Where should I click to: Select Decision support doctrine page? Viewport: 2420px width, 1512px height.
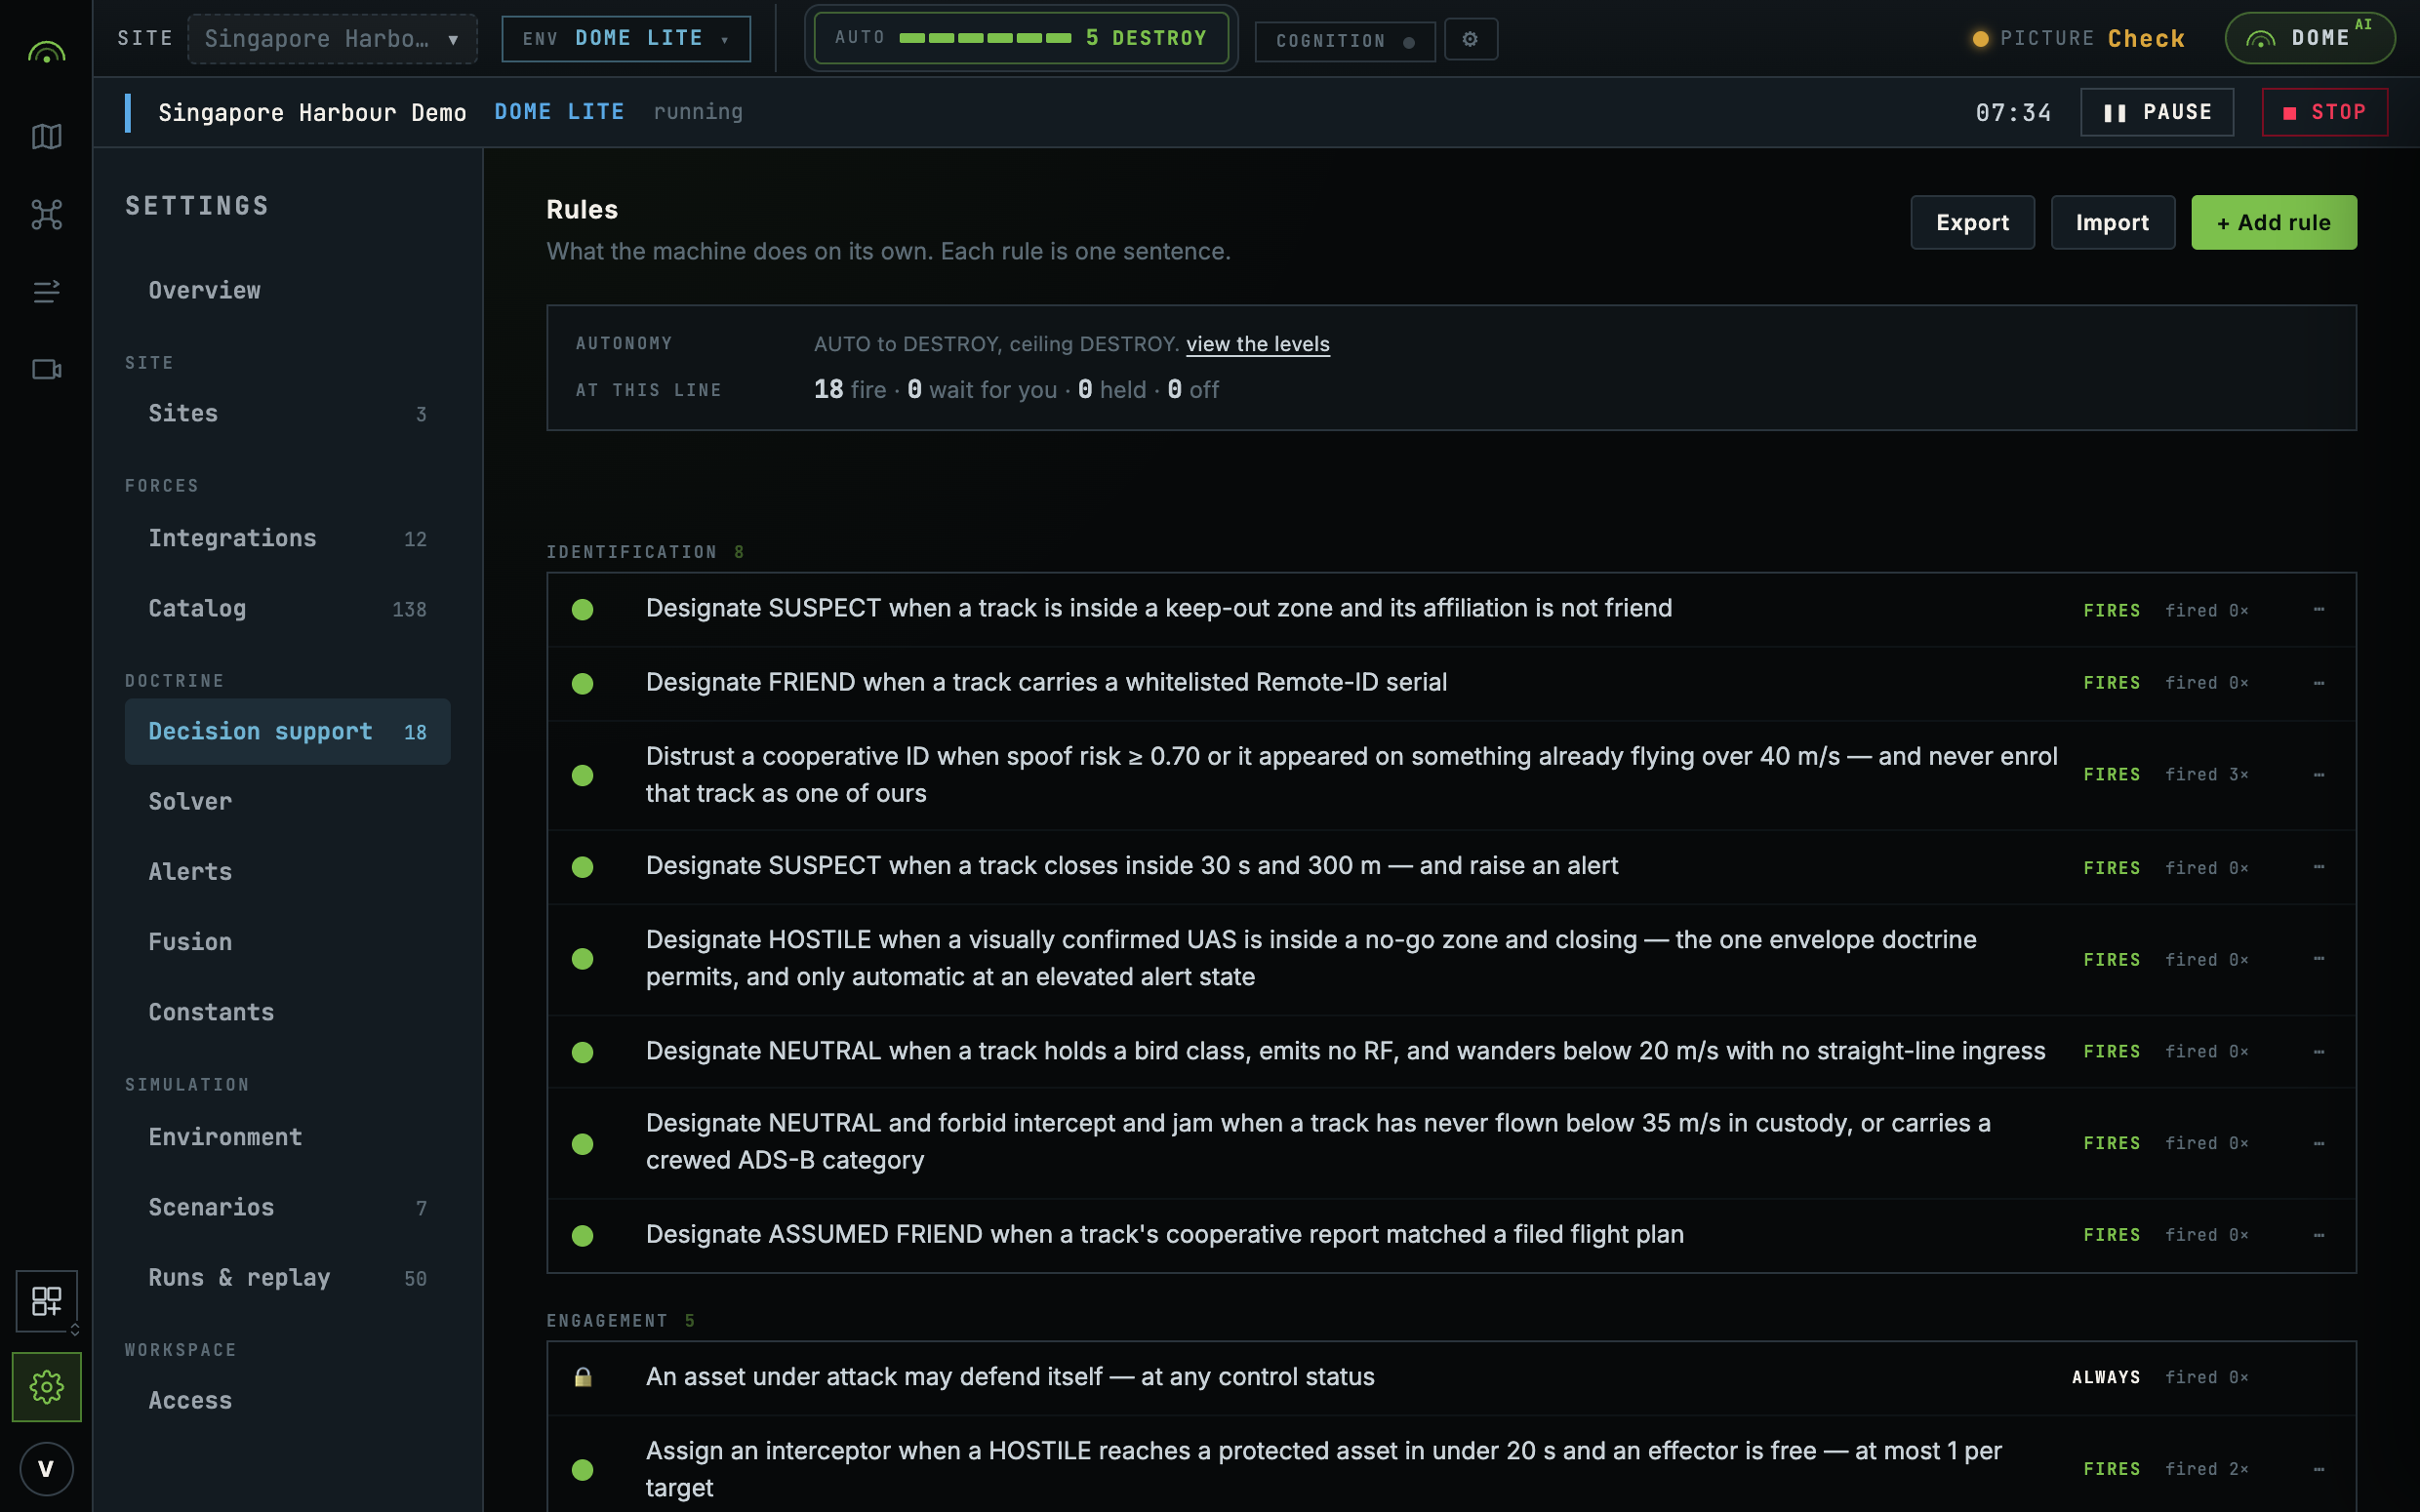pyautogui.click(x=288, y=731)
